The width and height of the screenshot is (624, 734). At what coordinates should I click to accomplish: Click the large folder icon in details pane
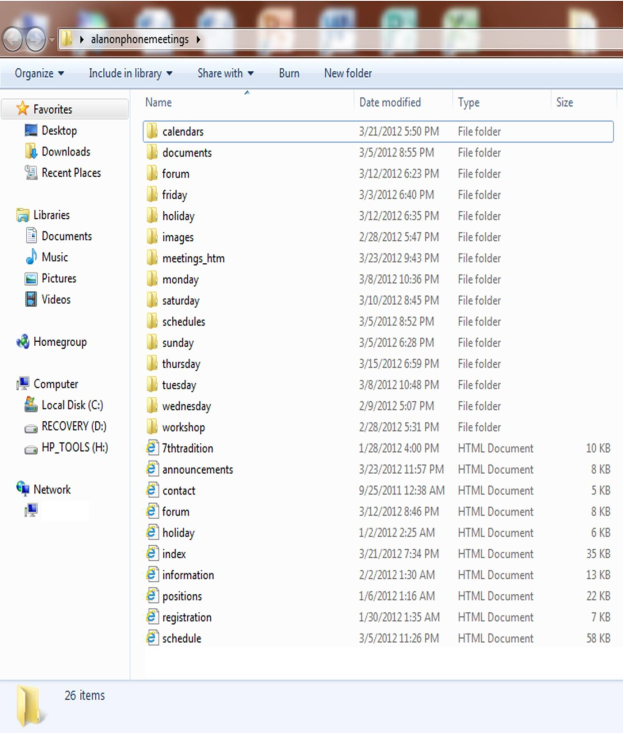(31, 706)
